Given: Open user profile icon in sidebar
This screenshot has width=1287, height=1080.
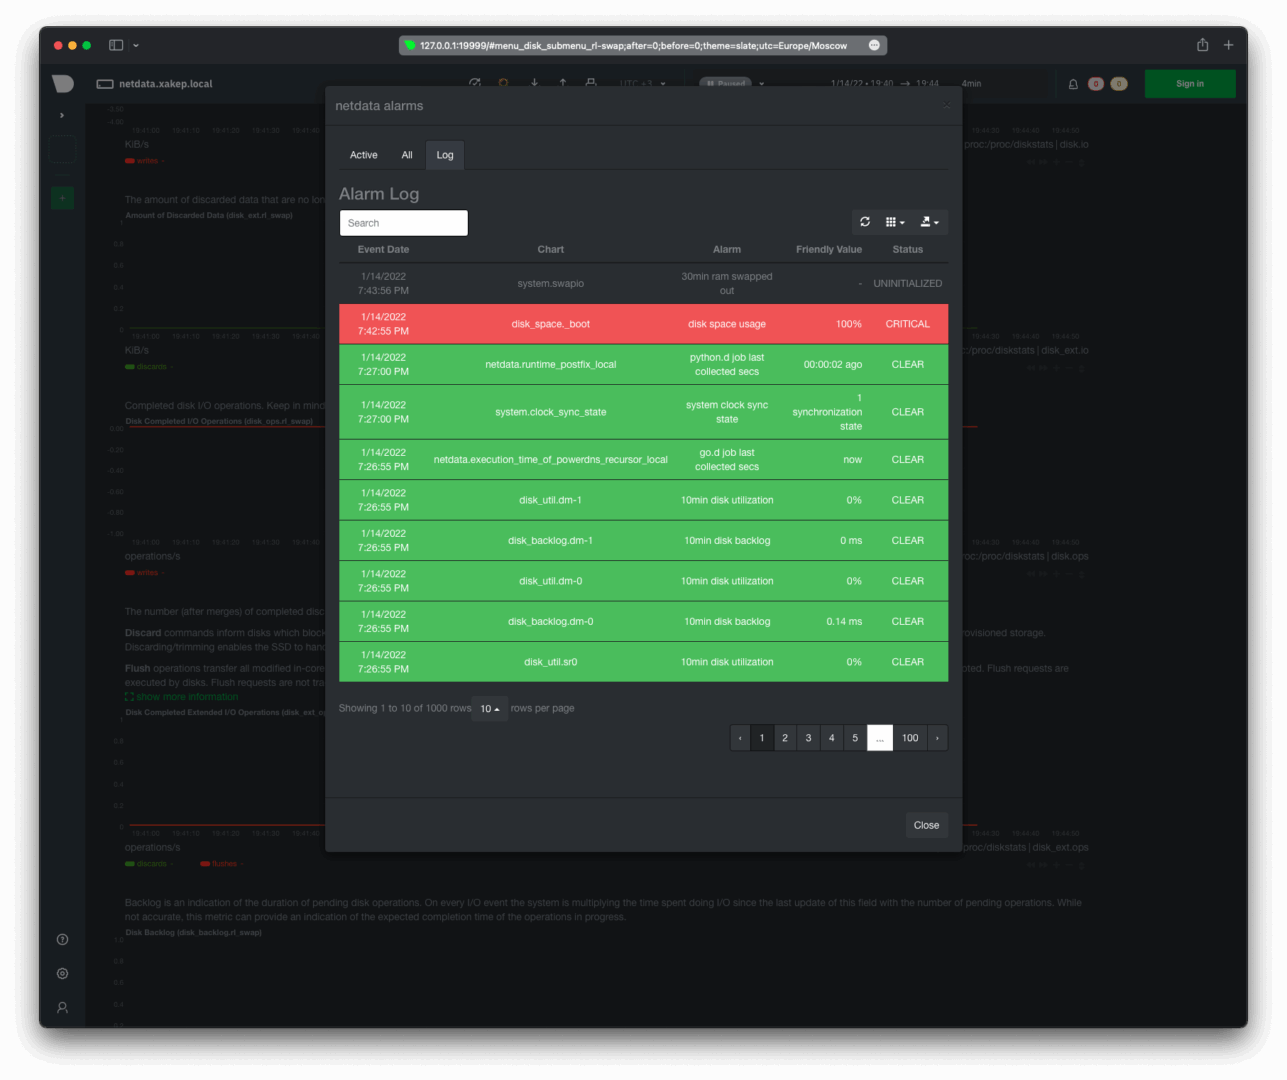Looking at the screenshot, I should click(62, 1007).
